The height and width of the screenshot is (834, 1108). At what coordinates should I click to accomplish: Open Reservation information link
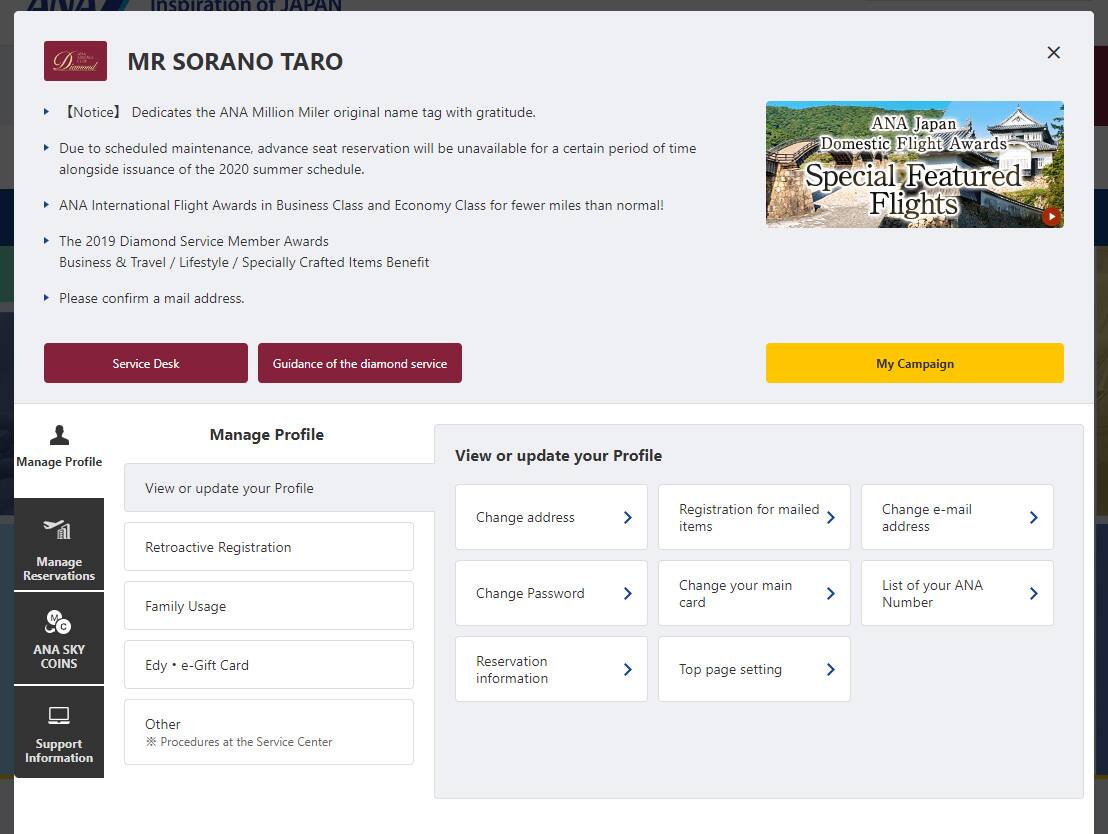[551, 669]
